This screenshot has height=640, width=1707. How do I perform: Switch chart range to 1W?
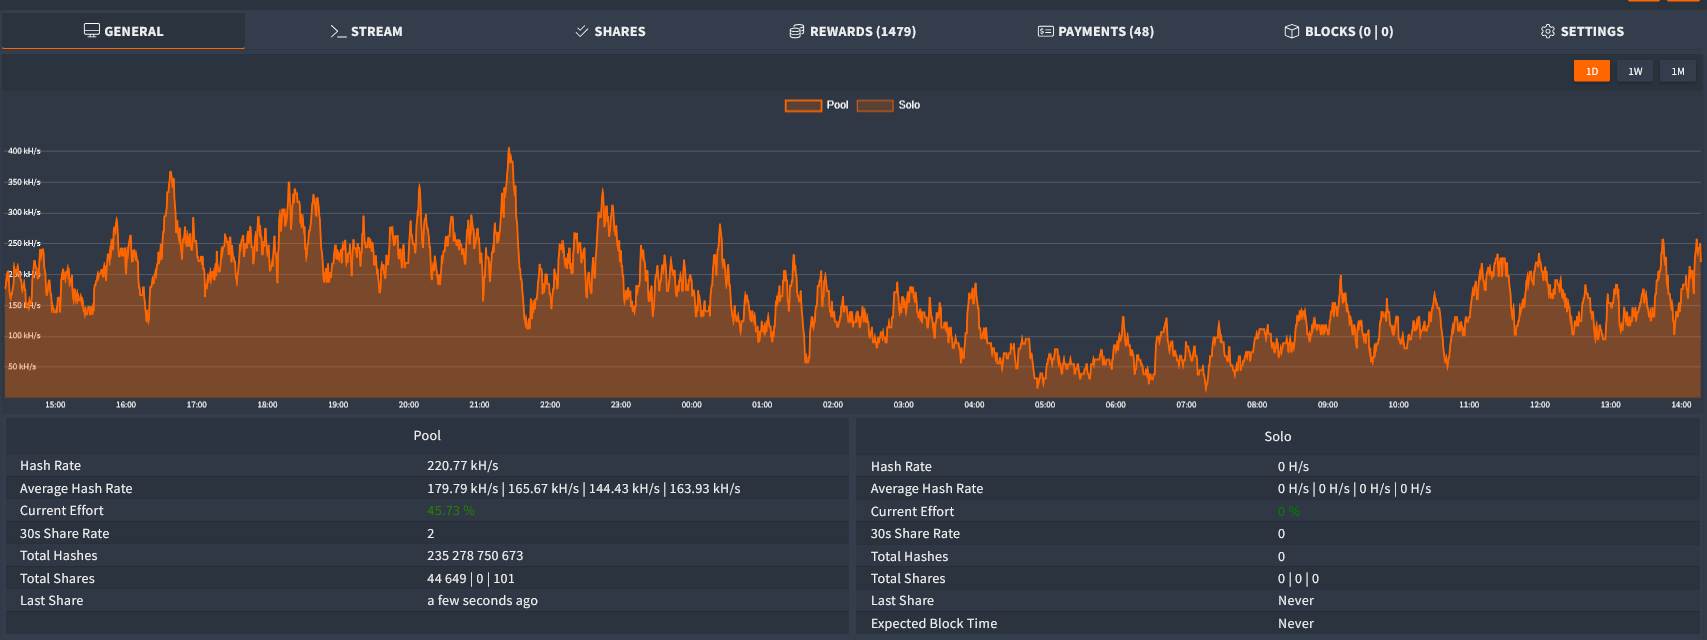pos(1635,71)
